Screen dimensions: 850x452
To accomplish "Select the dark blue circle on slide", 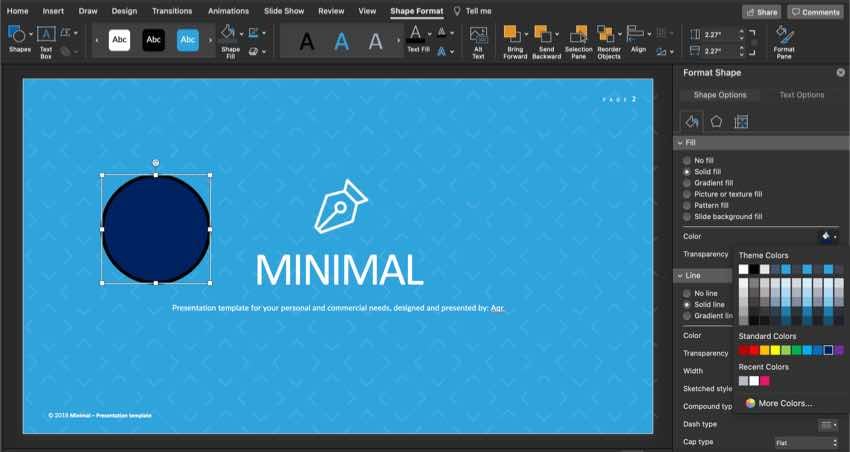I will pos(156,228).
